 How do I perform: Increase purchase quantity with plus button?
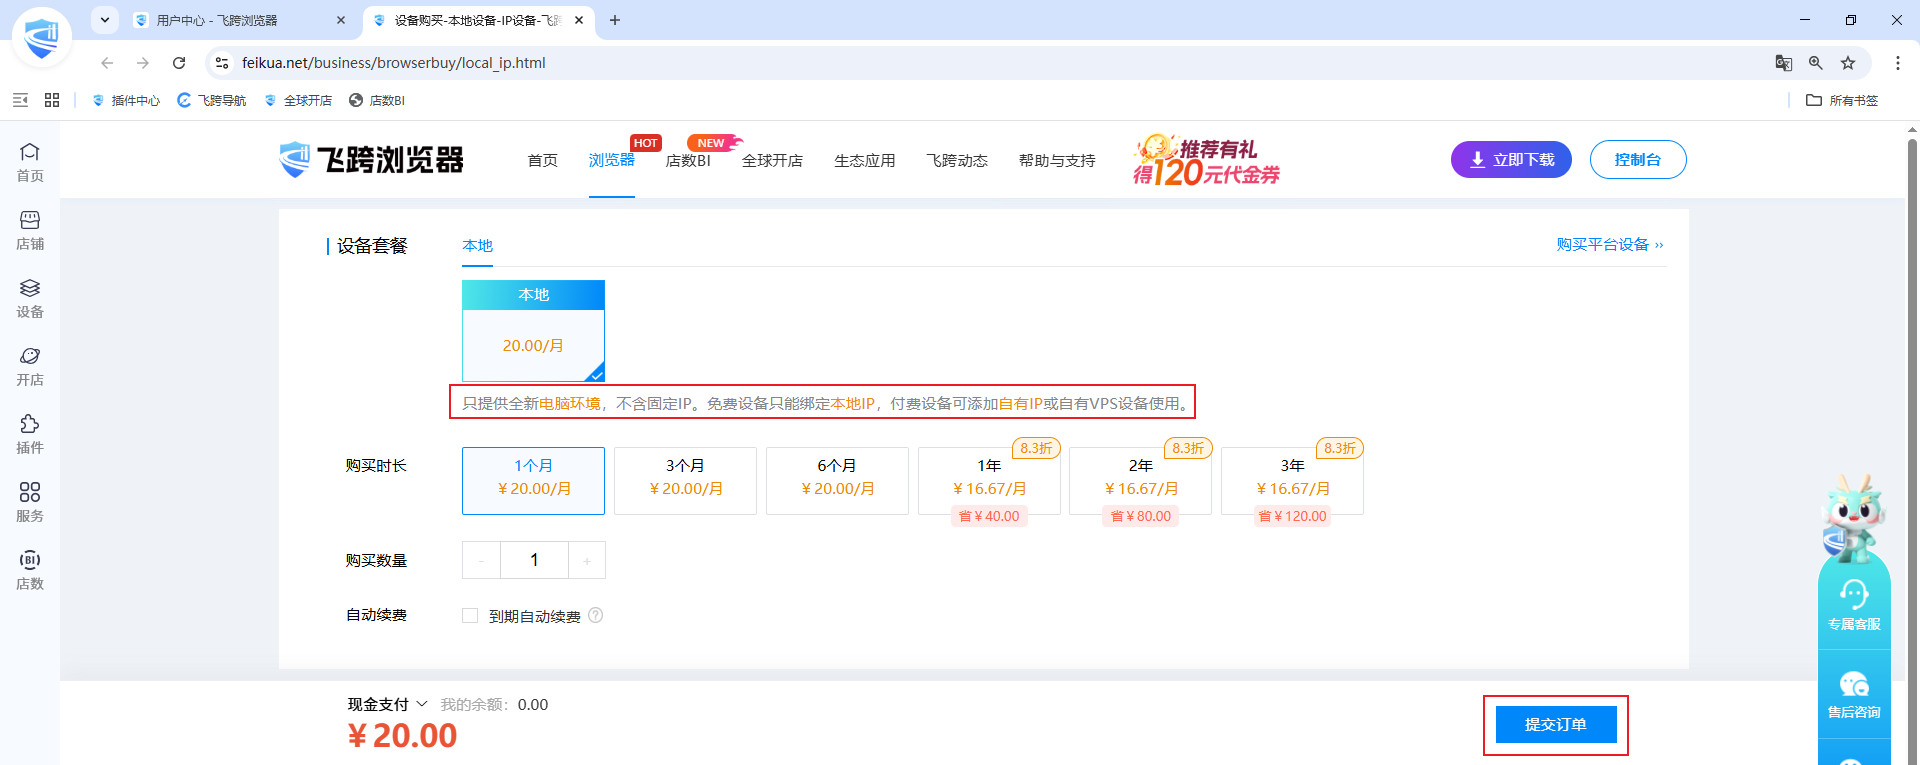[x=587, y=560]
